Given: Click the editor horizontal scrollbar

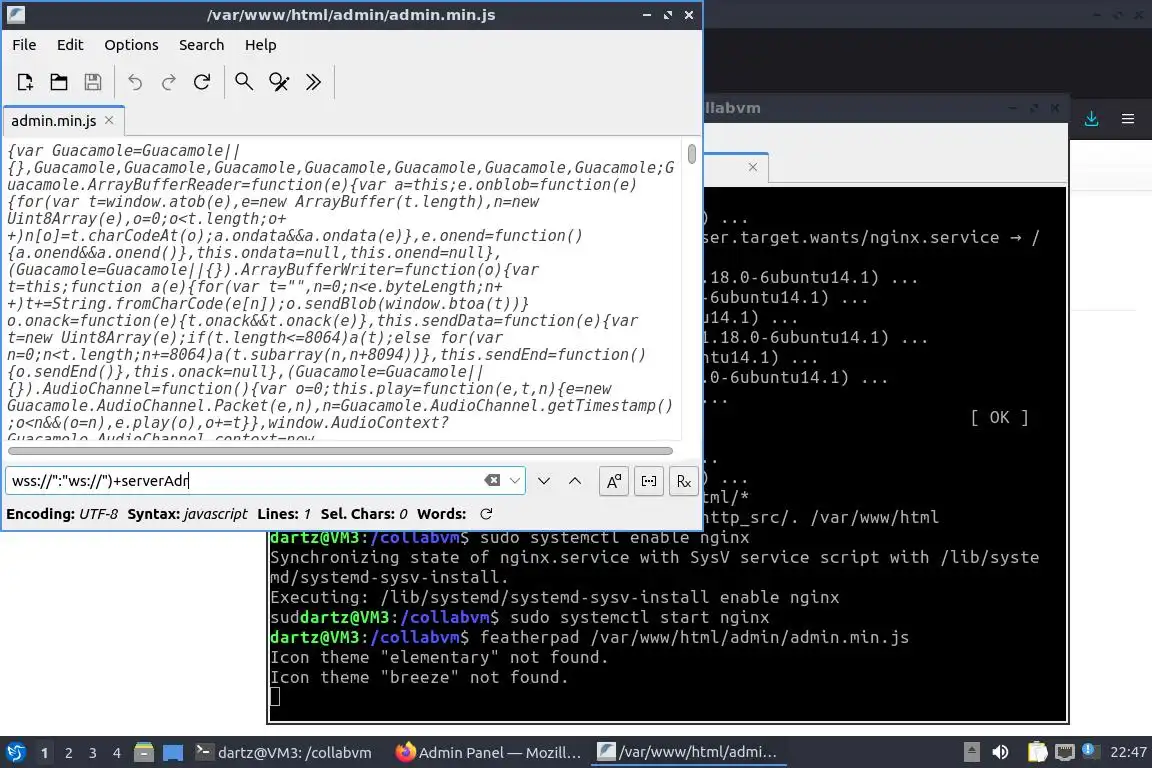Looking at the screenshot, I should tap(340, 451).
